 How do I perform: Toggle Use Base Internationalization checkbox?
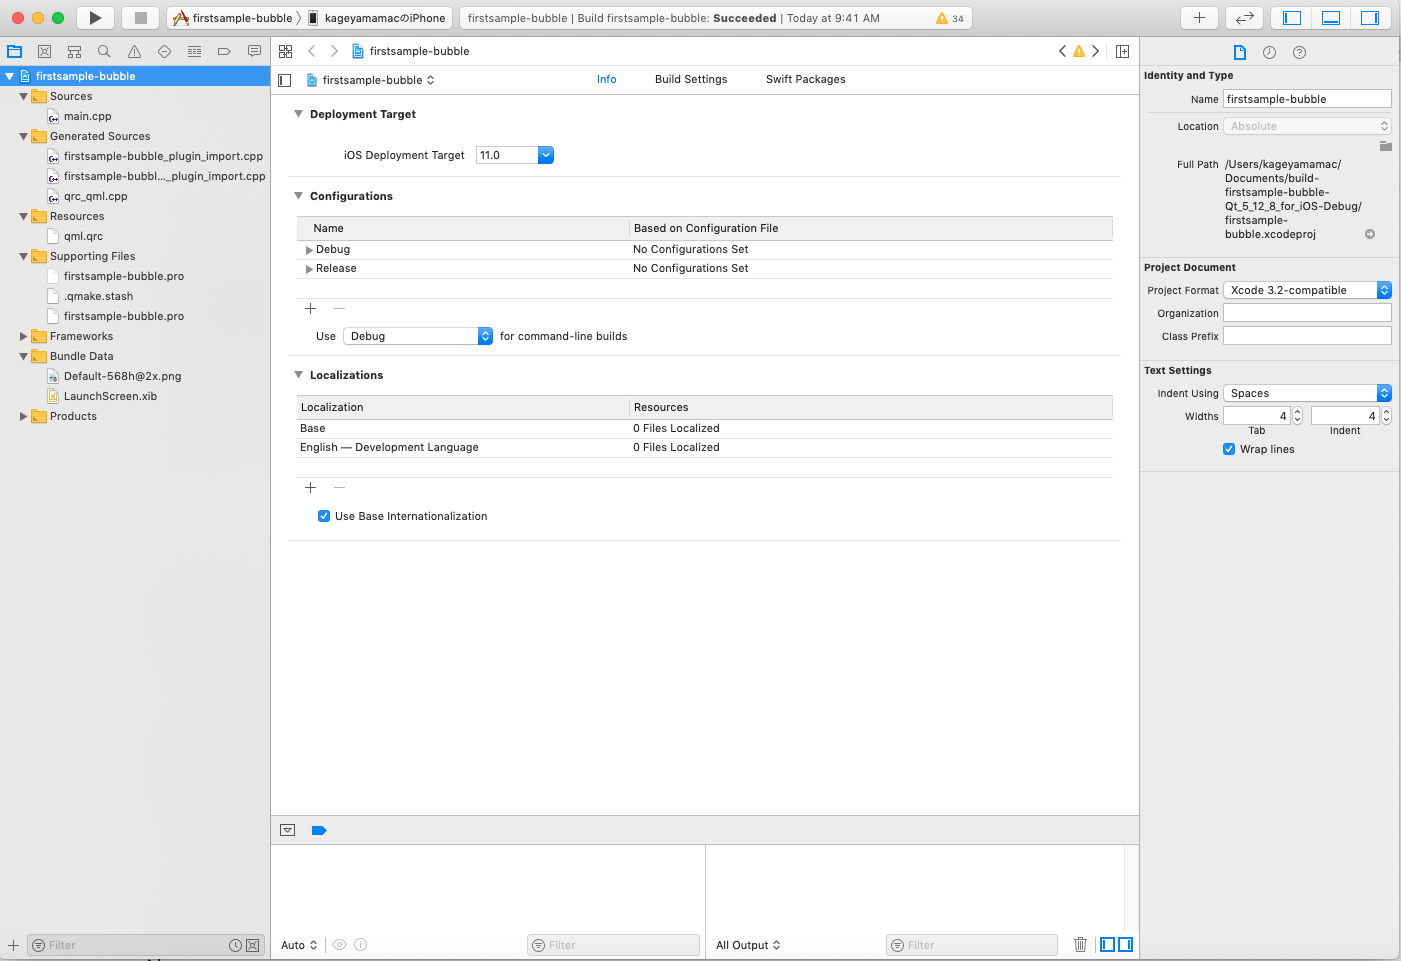click(324, 516)
